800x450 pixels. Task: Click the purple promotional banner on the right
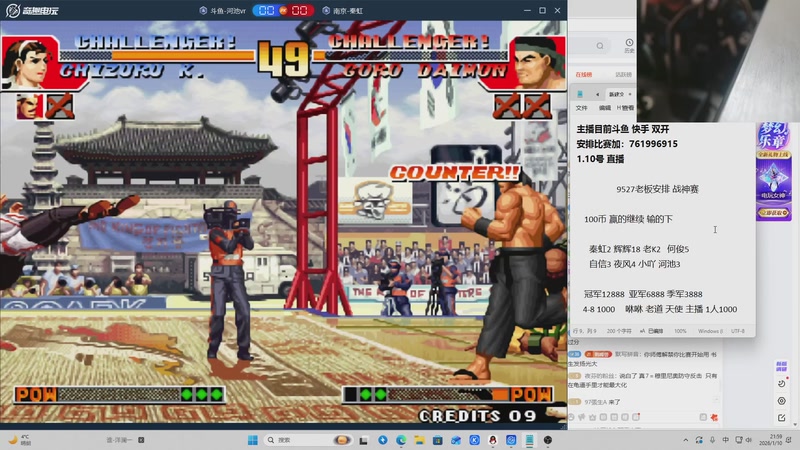pyautogui.click(x=774, y=172)
